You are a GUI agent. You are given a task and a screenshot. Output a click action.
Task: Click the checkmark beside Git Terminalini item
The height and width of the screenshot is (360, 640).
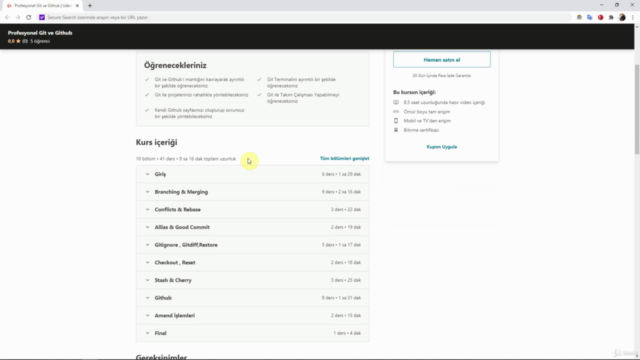[259, 80]
